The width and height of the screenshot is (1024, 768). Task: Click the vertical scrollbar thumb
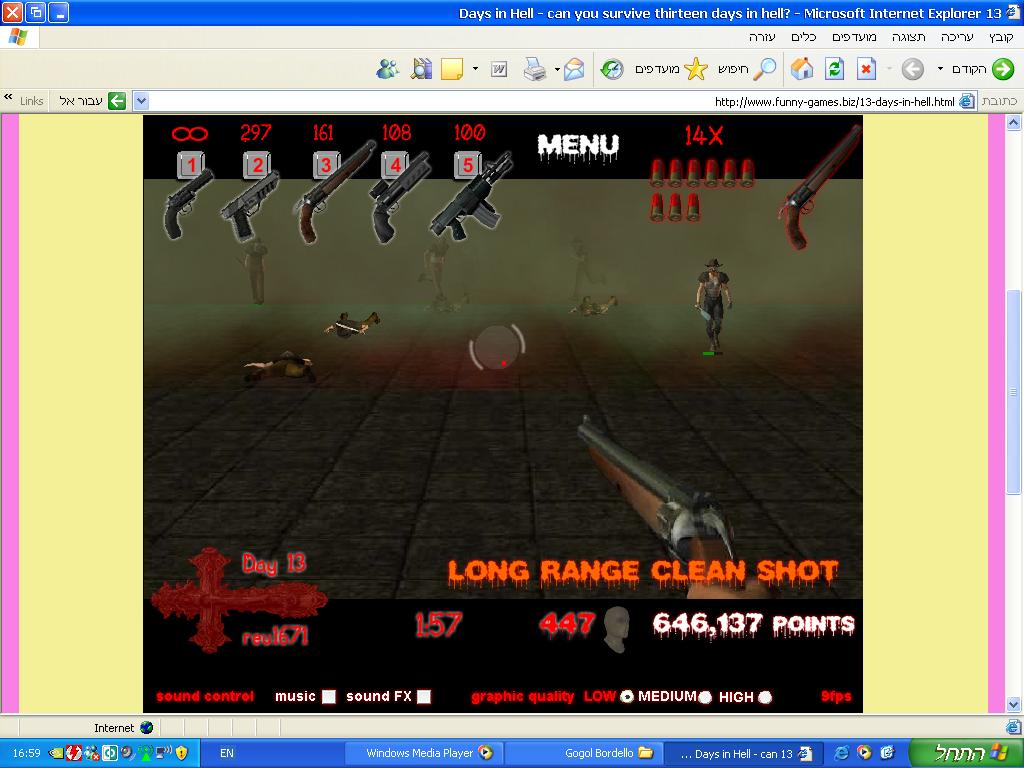[x=1014, y=392]
